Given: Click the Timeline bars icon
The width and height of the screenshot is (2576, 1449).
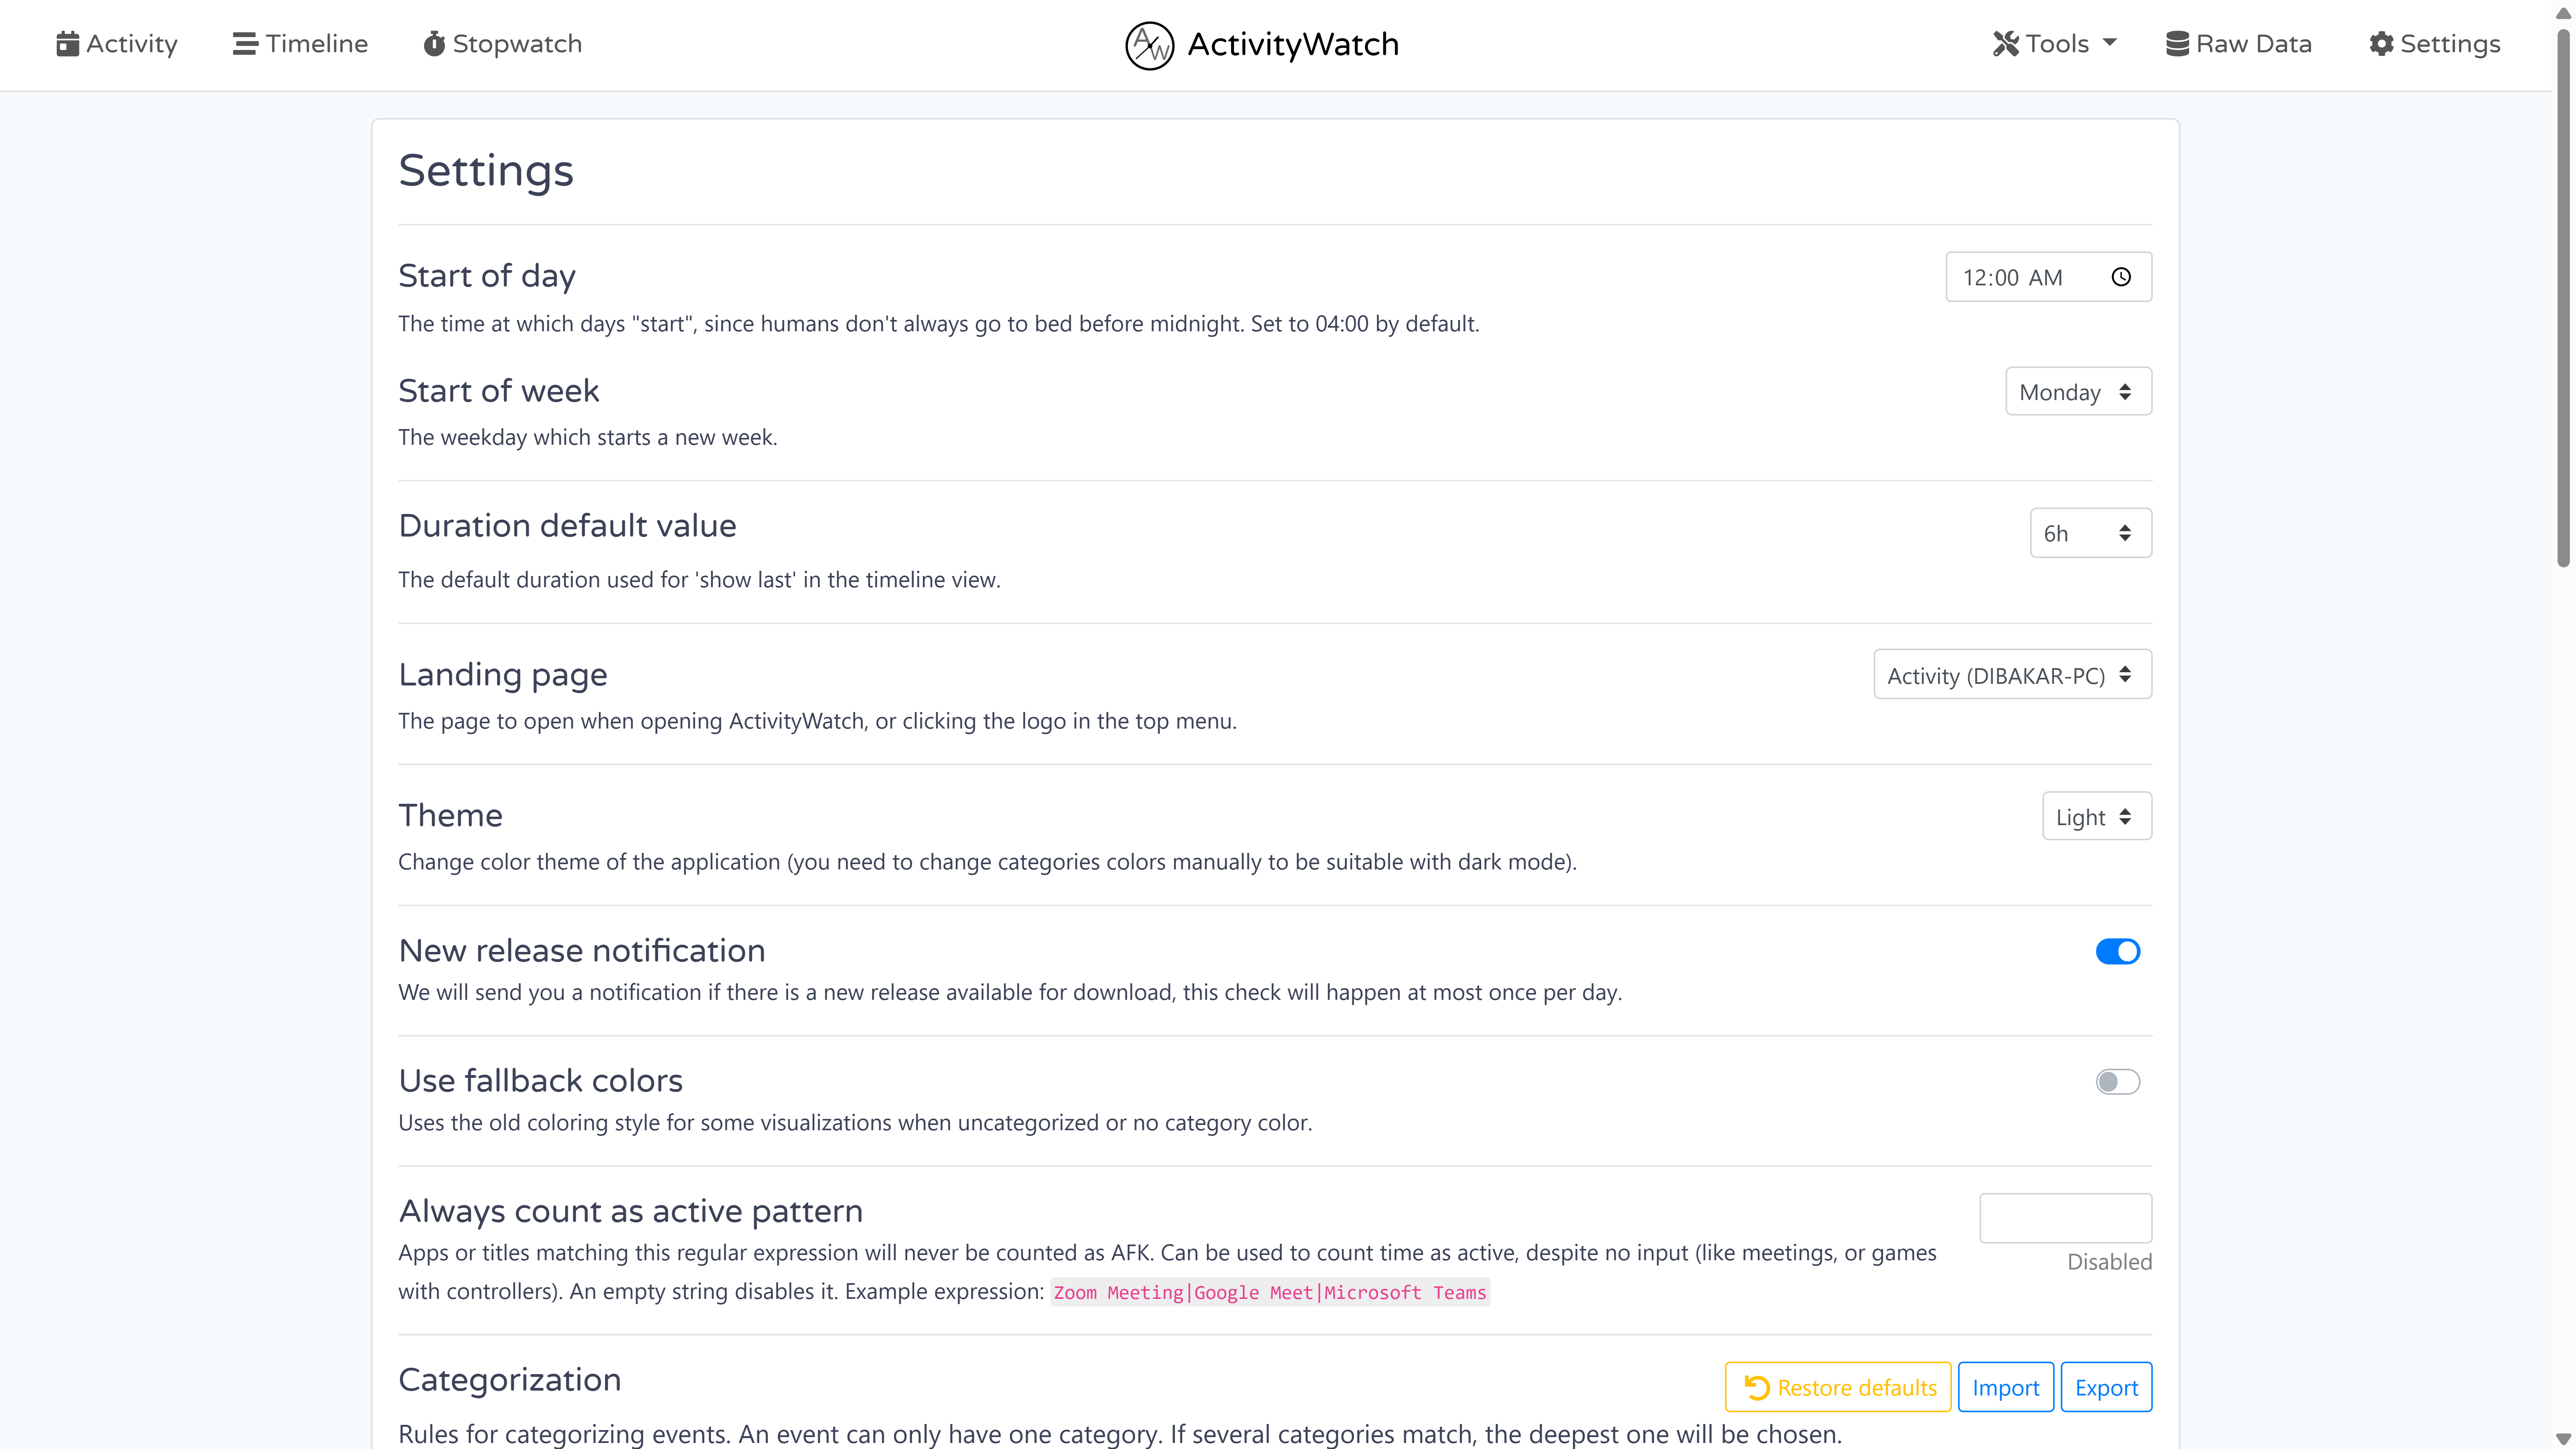Looking at the screenshot, I should (x=245, y=44).
